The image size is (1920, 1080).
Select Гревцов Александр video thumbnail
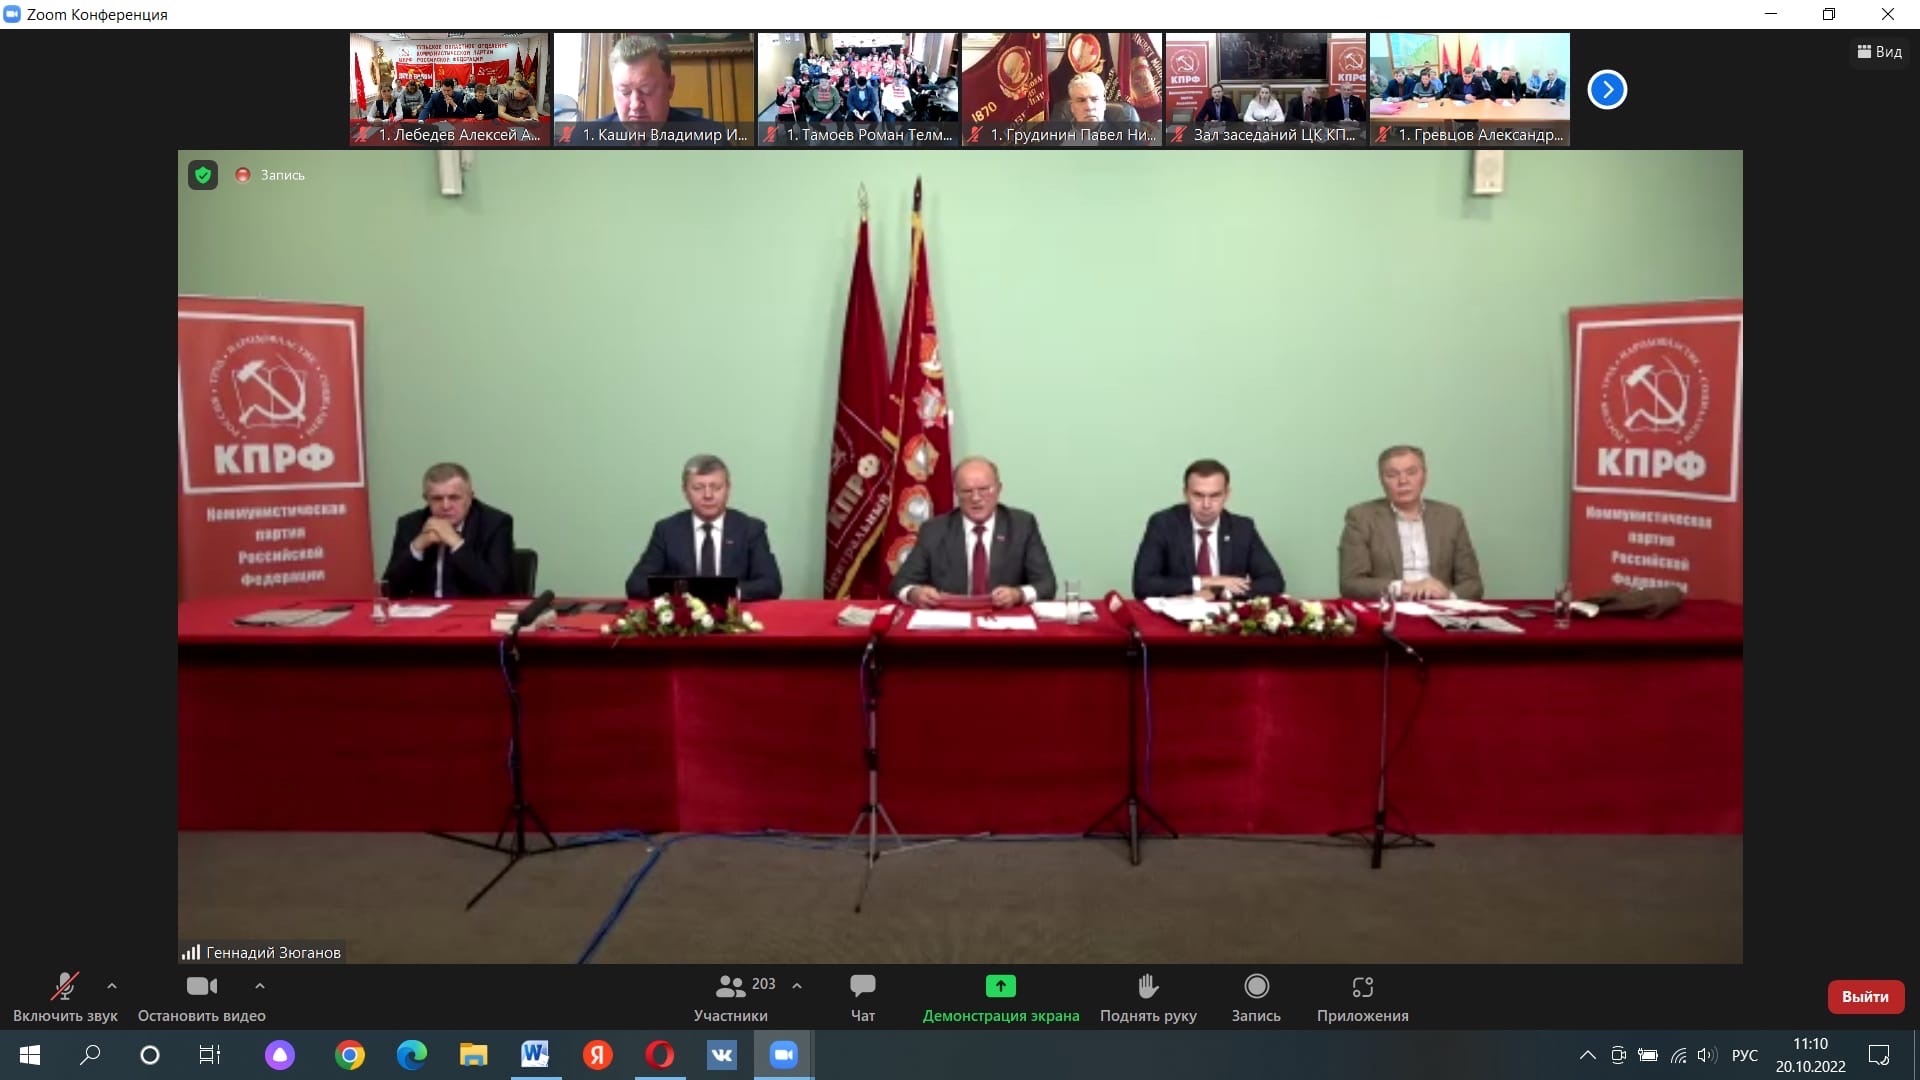[x=1470, y=89]
